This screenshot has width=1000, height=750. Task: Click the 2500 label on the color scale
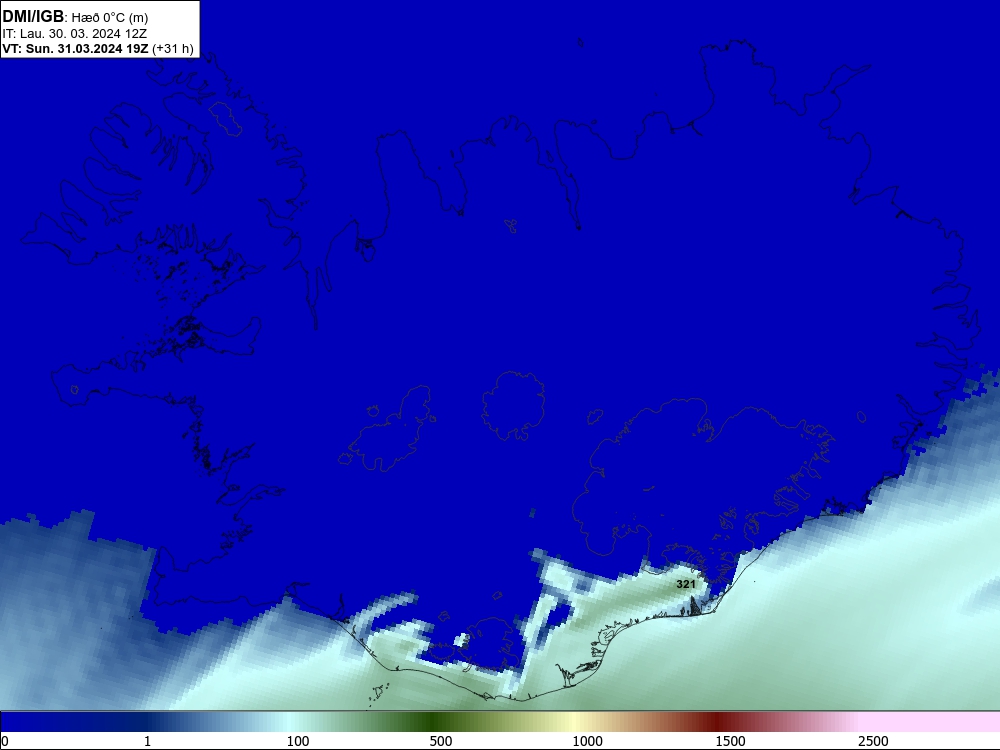point(873,741)
